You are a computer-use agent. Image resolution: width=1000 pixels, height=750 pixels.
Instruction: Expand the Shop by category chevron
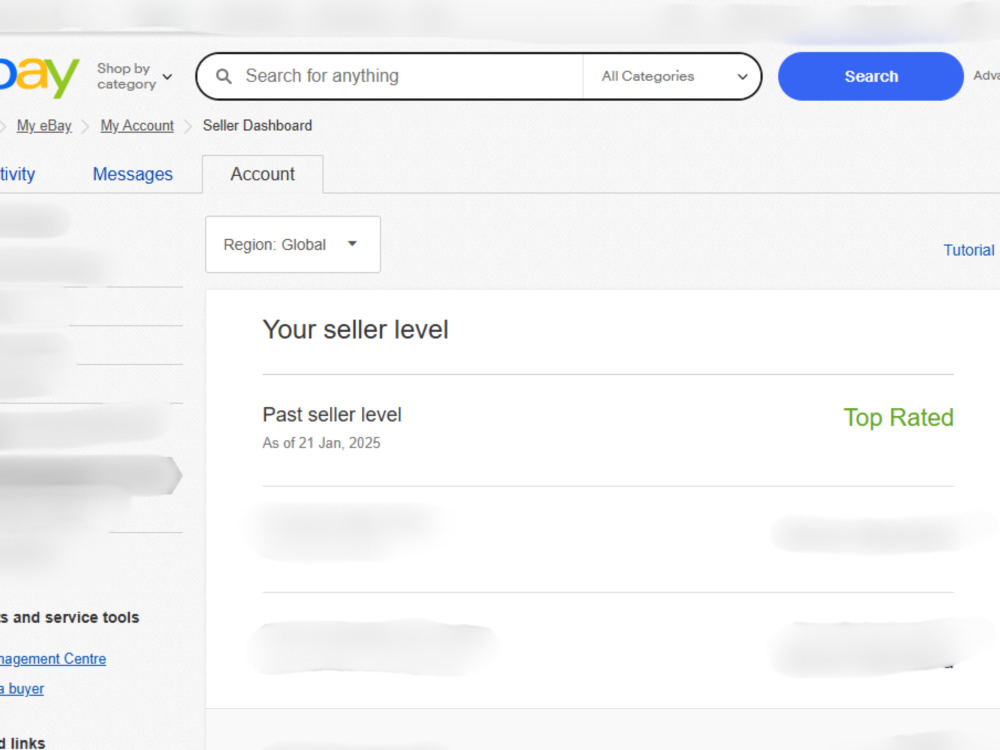click(x=167, y=77)
